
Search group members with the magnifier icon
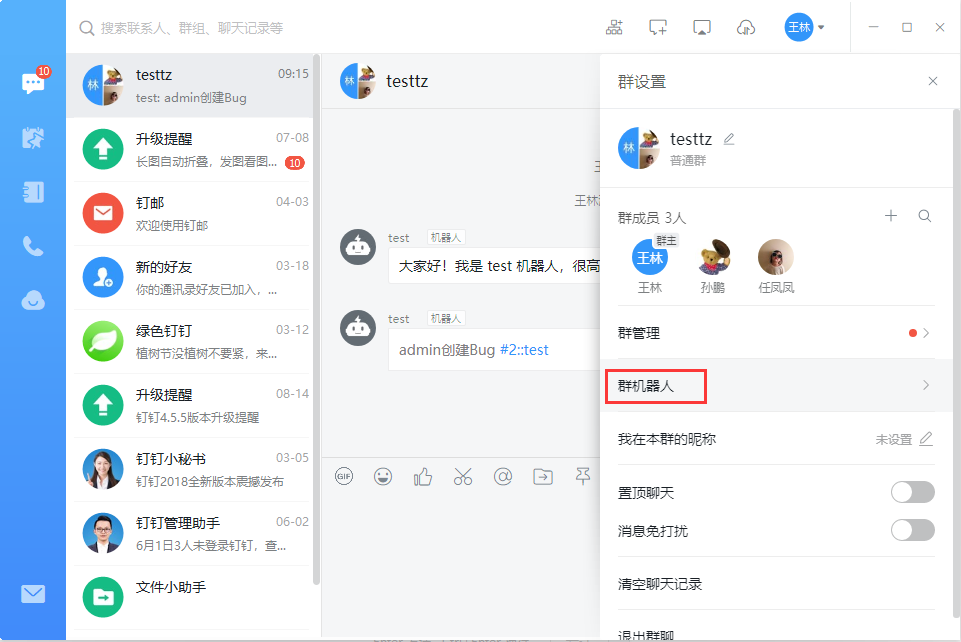click(925, 216)
